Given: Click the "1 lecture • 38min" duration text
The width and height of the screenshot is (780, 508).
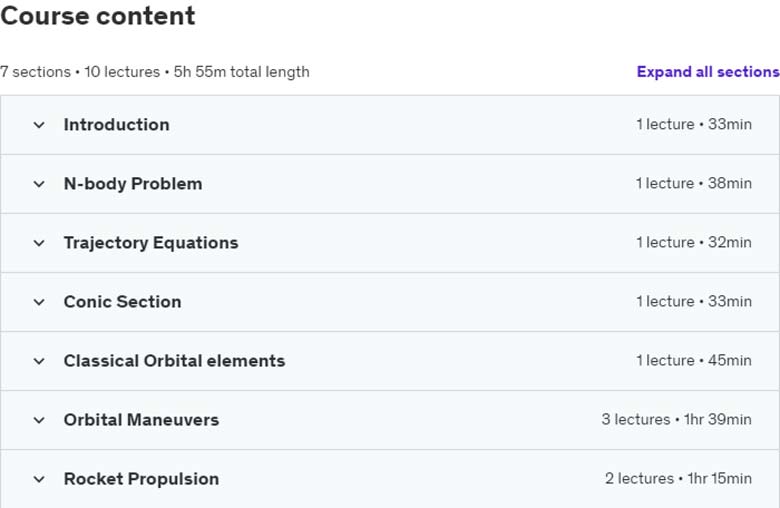Looking at the screenshot, I should (x=693, y=183).
